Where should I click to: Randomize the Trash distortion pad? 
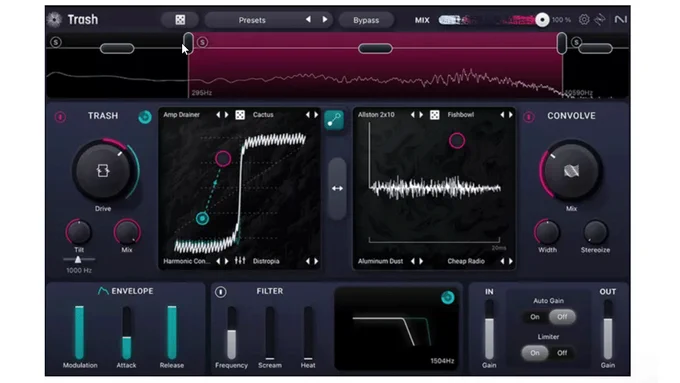point(240,115)
